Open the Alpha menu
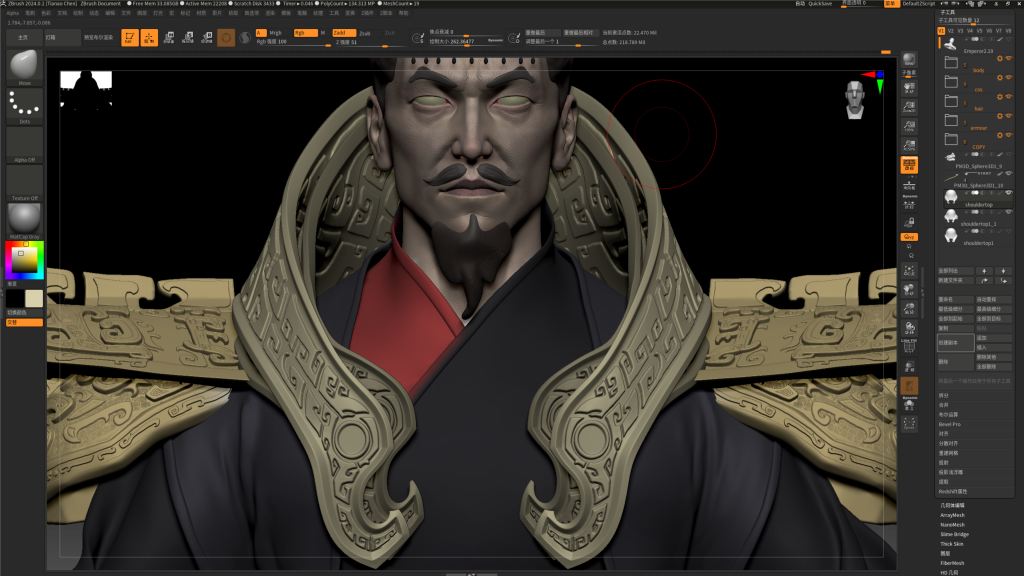Viewport: 1024px width, 576px height. coord(13,13)
